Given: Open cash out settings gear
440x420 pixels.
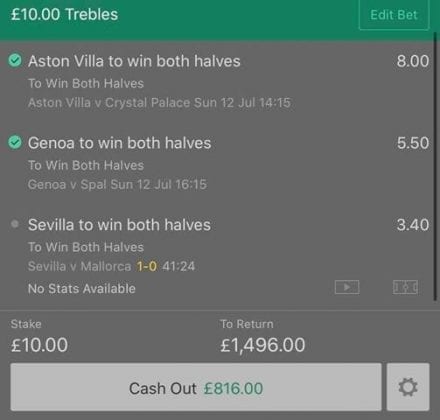Looking at the screenshot, I should (x=408, y=387).
